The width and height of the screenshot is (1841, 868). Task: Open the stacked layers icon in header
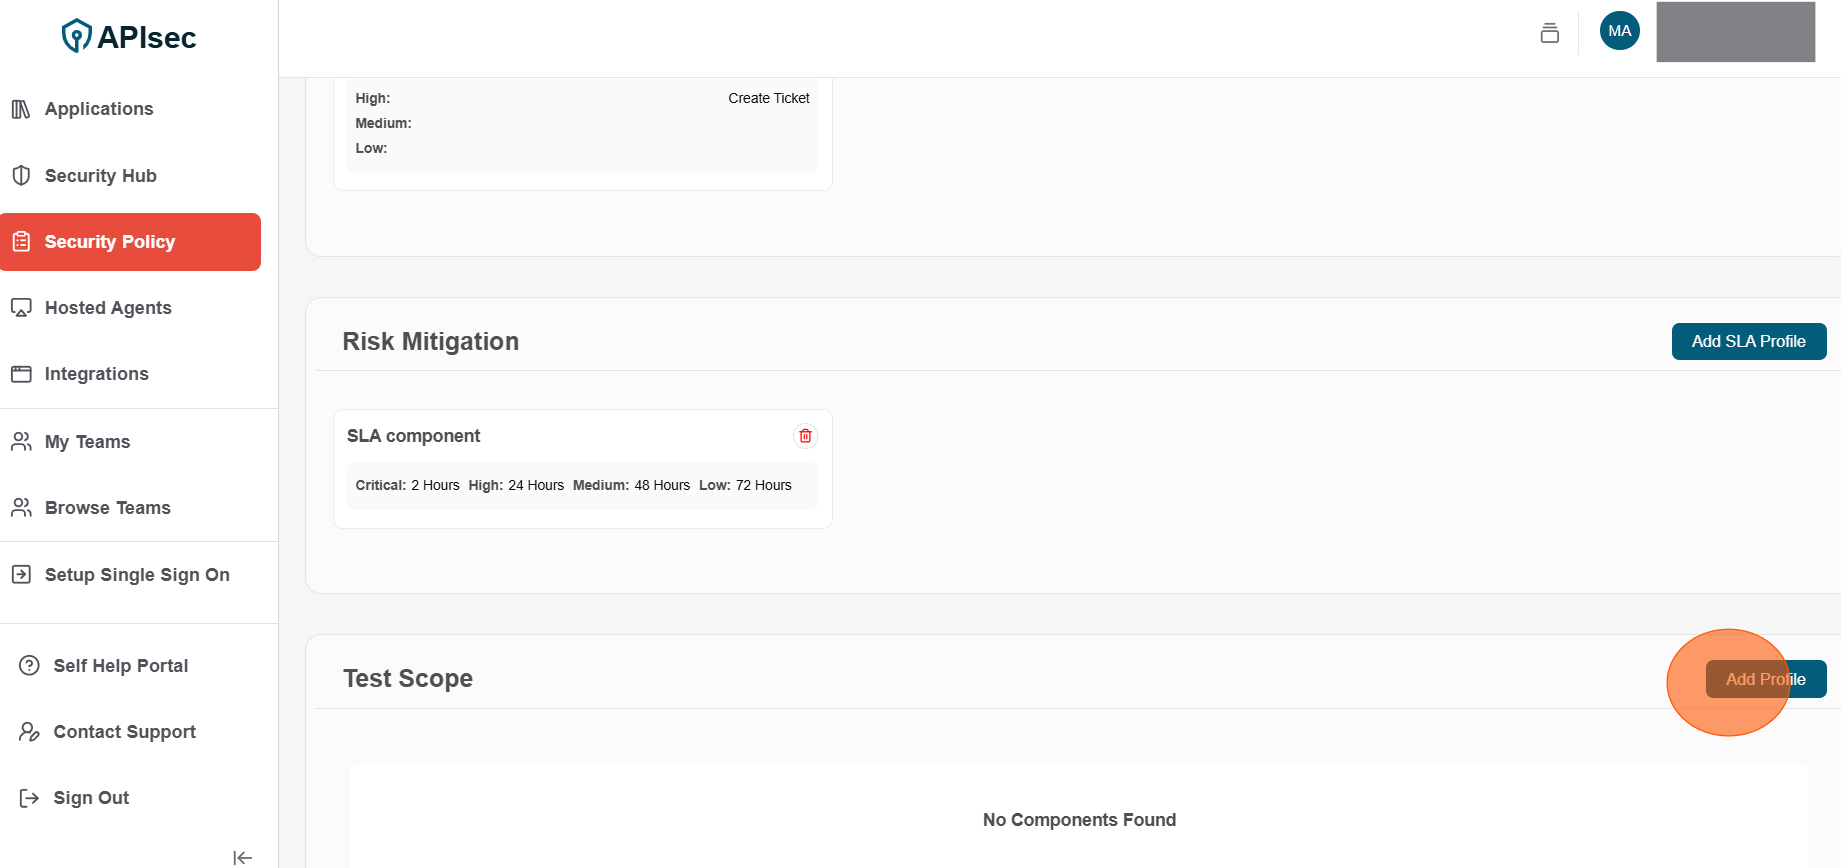1549,33
